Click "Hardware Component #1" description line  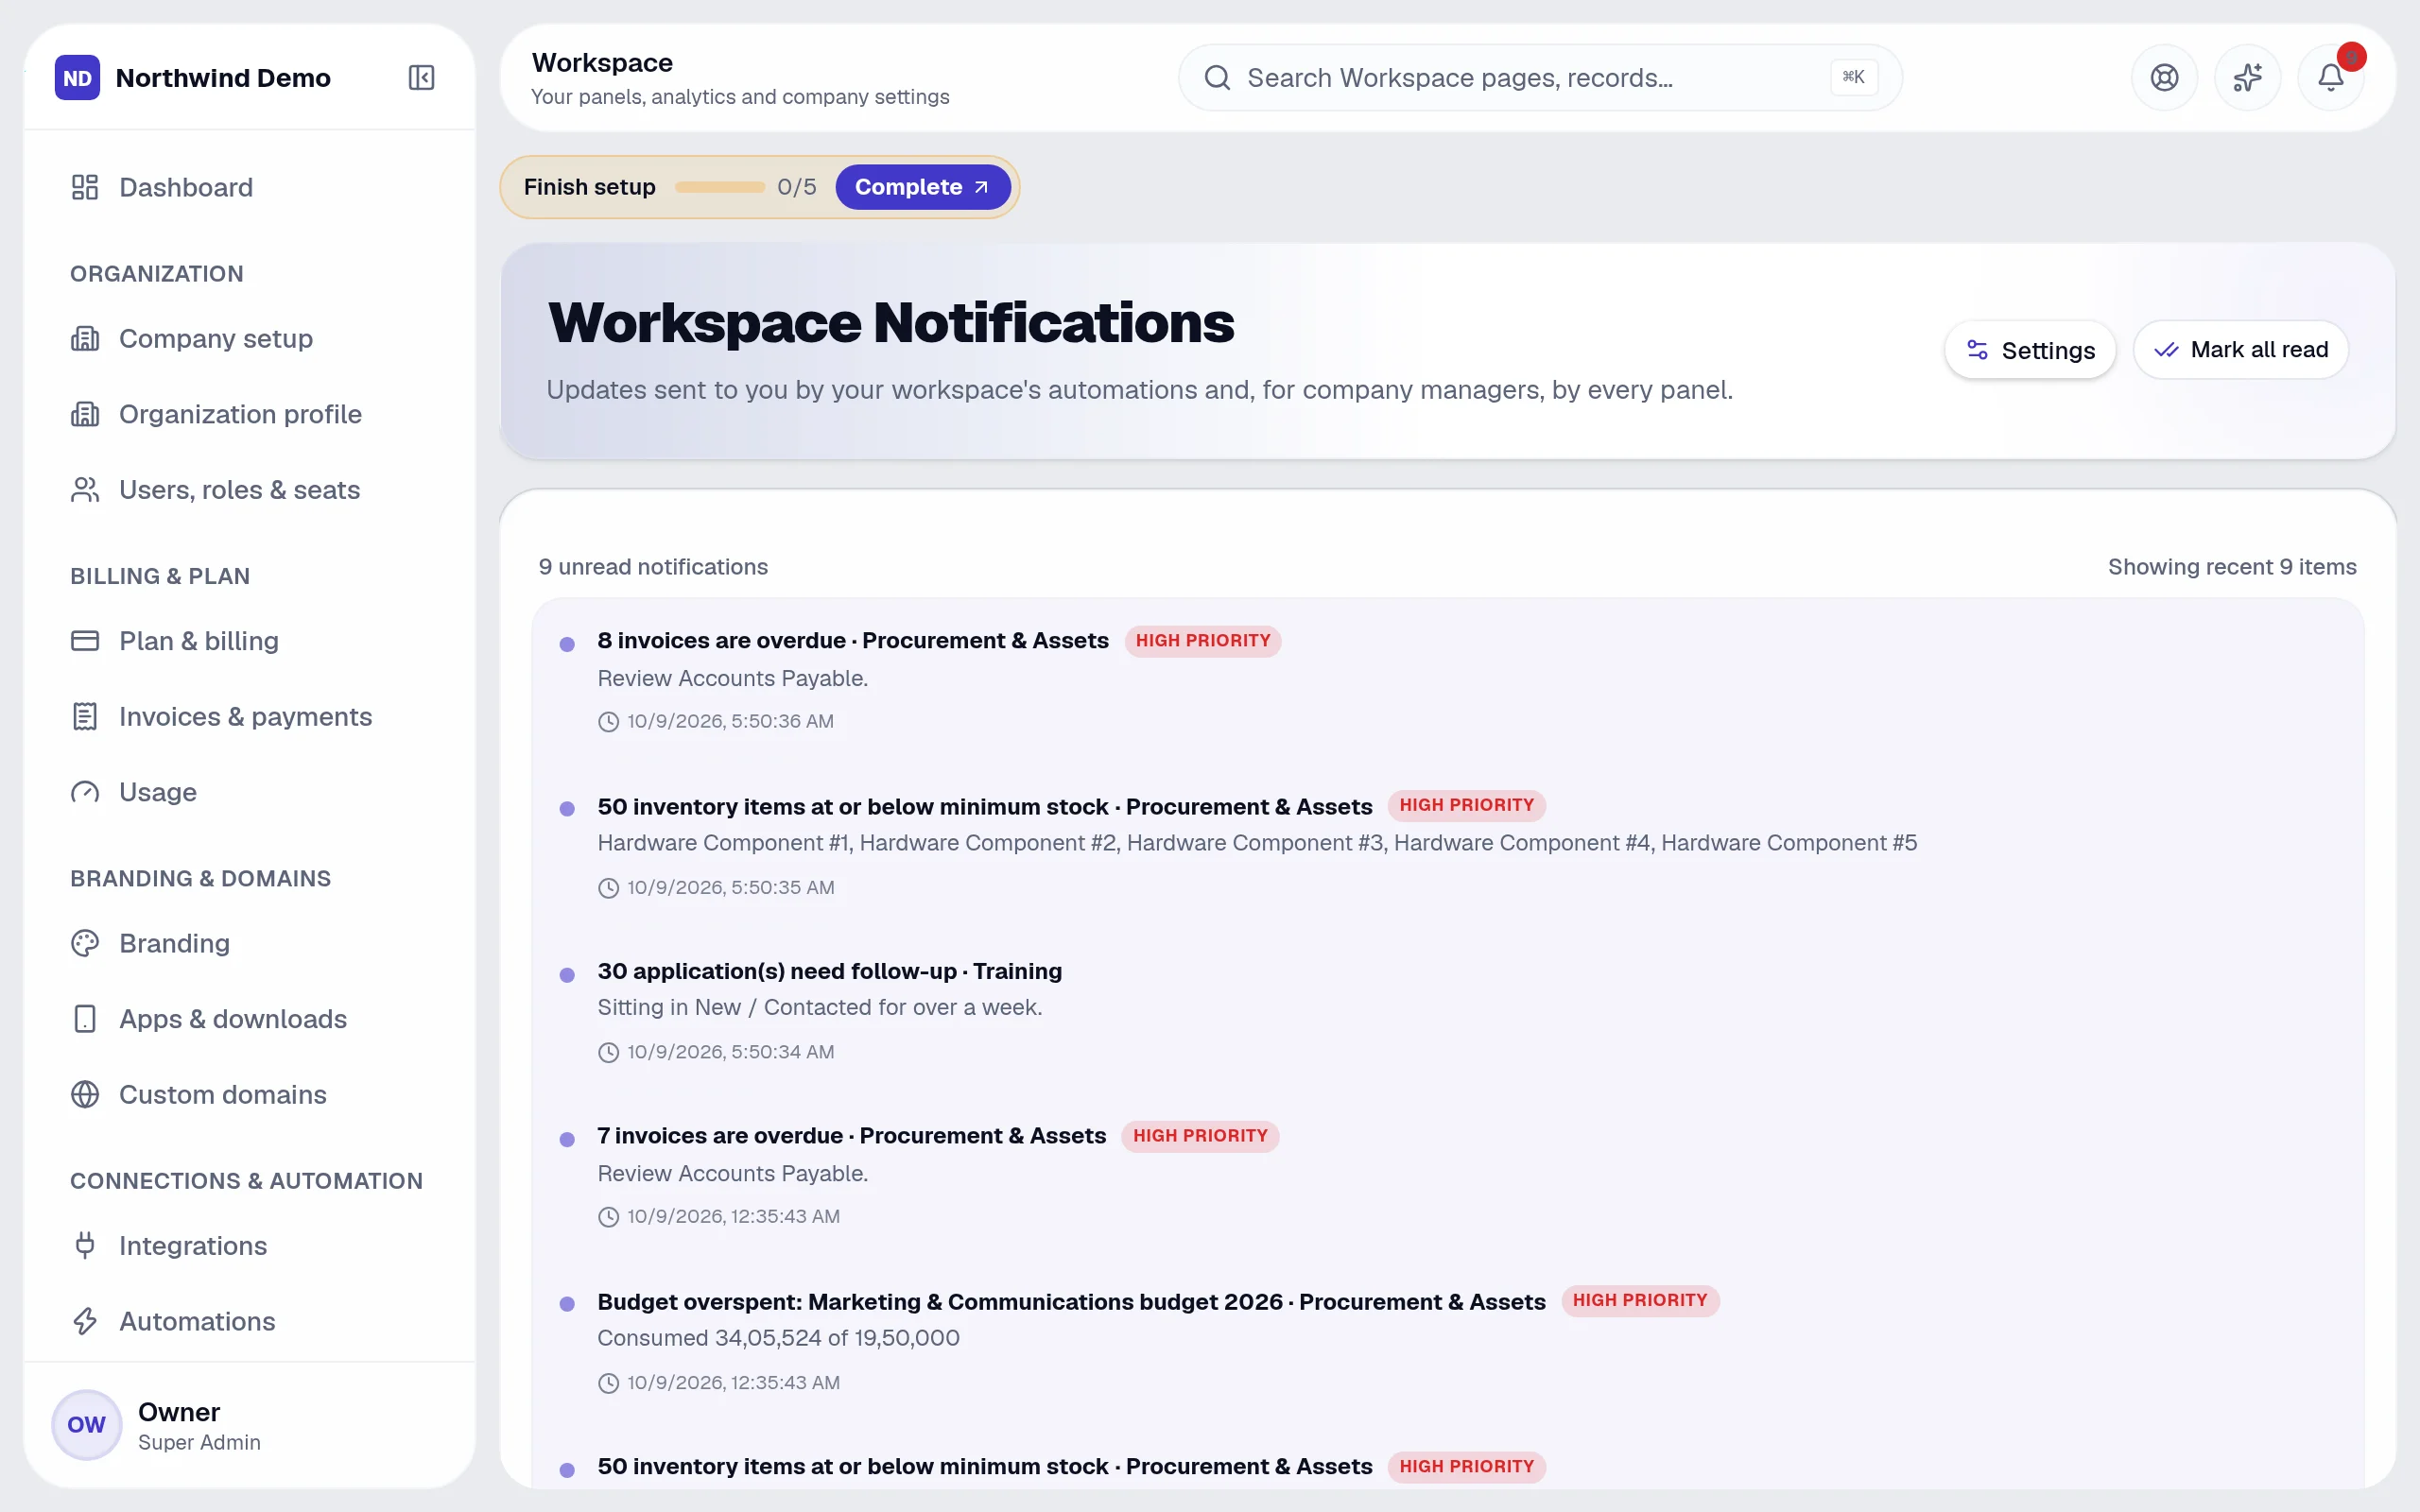pyautogui.click(x=1257, y=843)
